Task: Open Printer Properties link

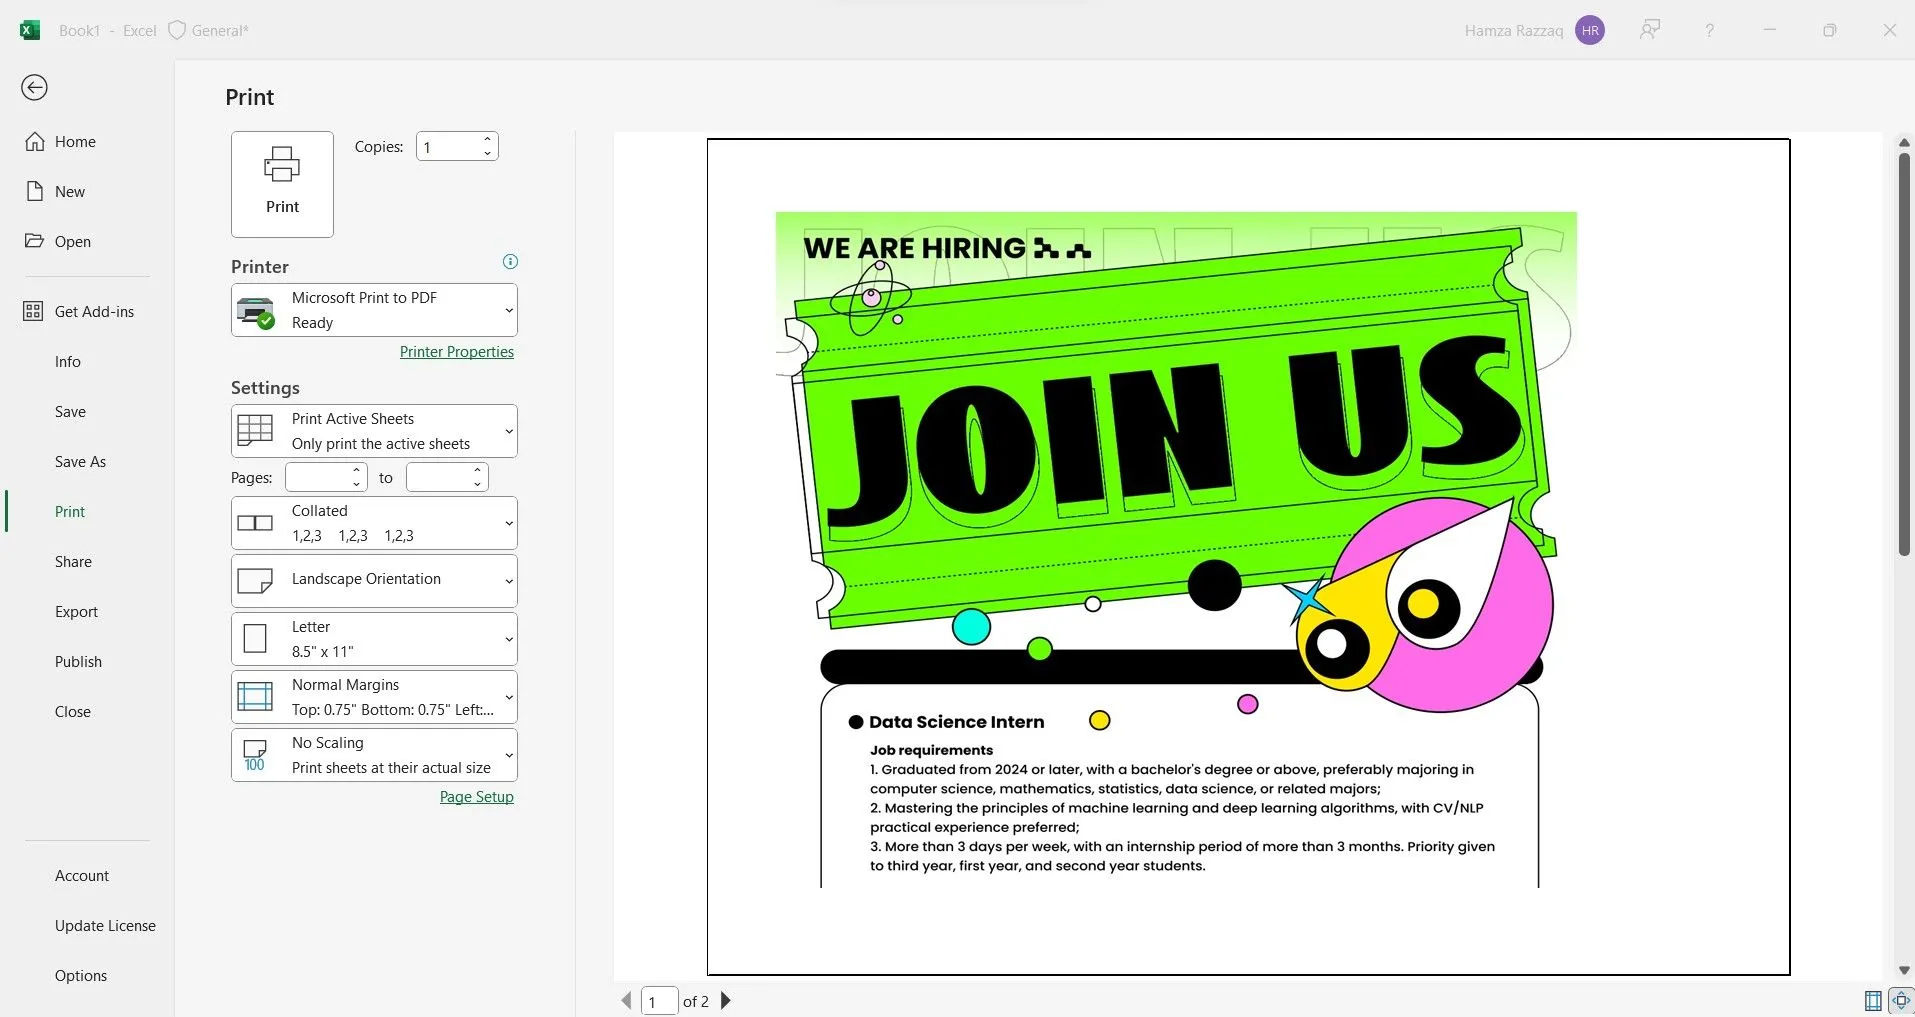Action: click(457, 352)
